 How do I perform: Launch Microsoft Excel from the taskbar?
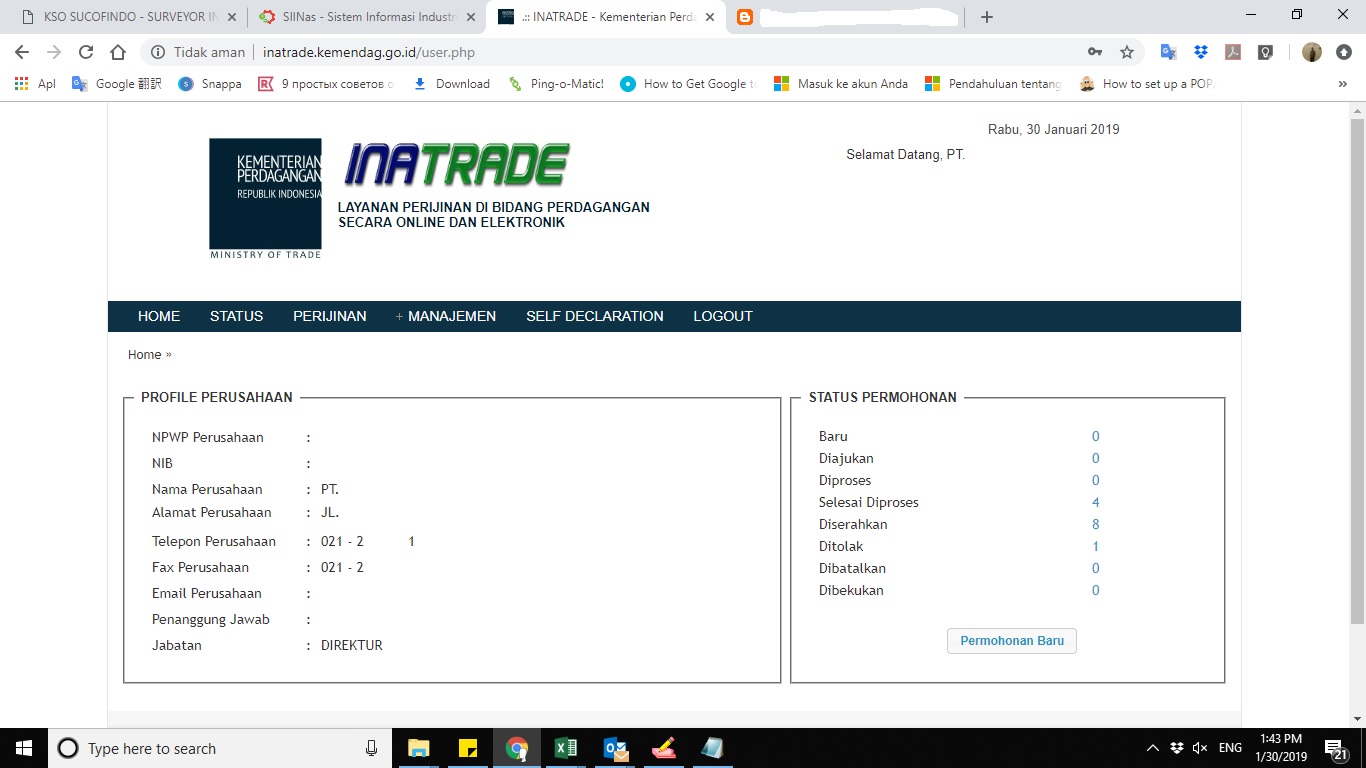(565, 748)
